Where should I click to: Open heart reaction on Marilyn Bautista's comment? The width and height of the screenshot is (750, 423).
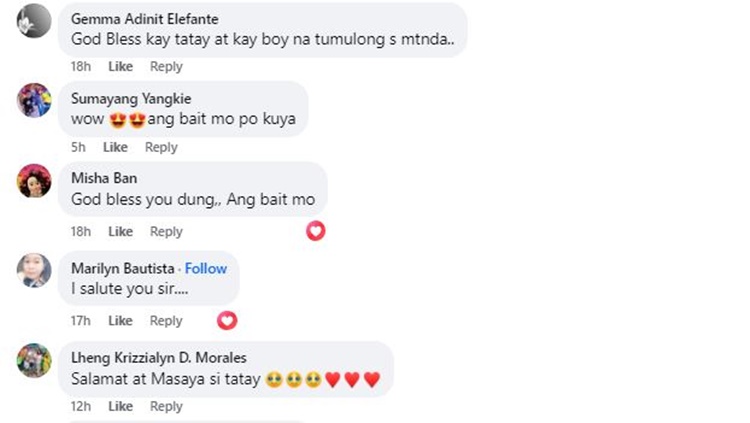(x=227, y=321)
